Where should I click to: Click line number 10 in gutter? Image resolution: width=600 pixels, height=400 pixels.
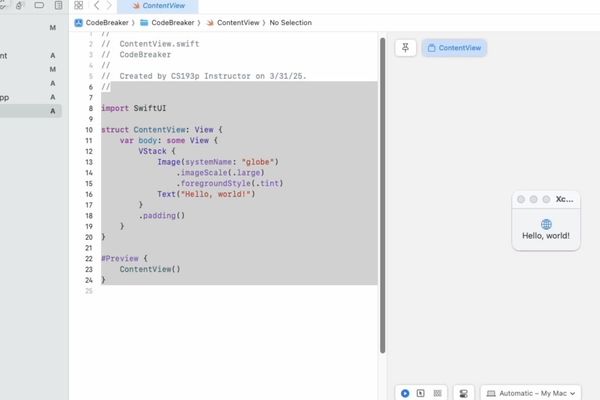(x=89, y=130)
